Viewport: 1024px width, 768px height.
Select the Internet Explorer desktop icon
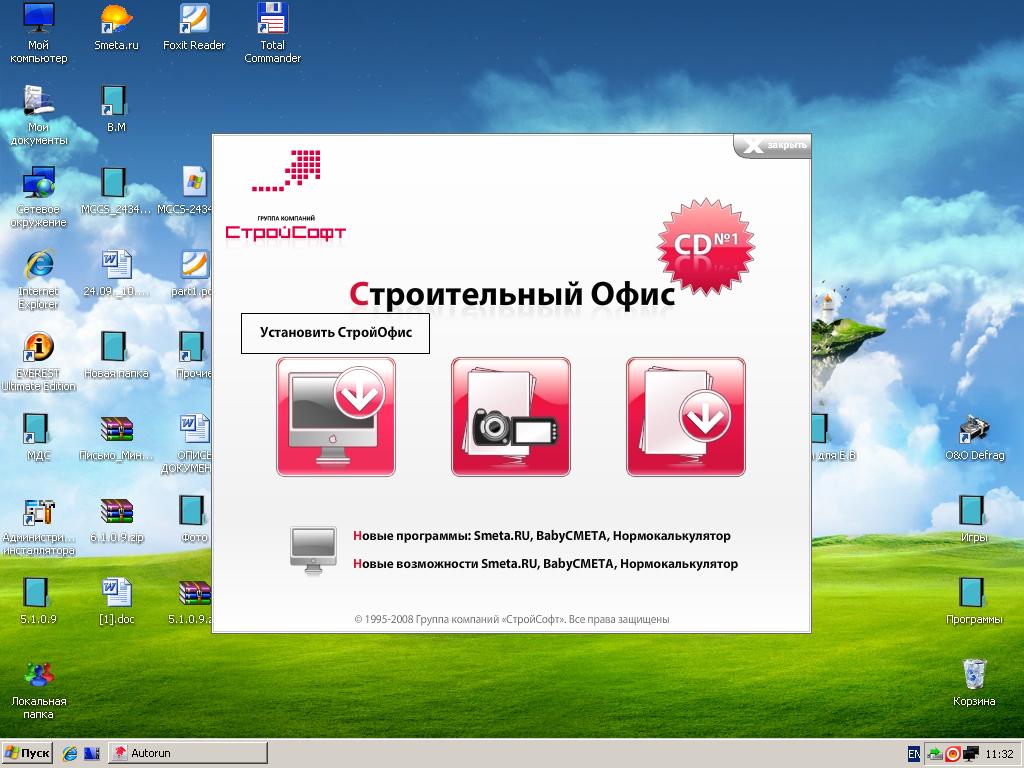39,280
